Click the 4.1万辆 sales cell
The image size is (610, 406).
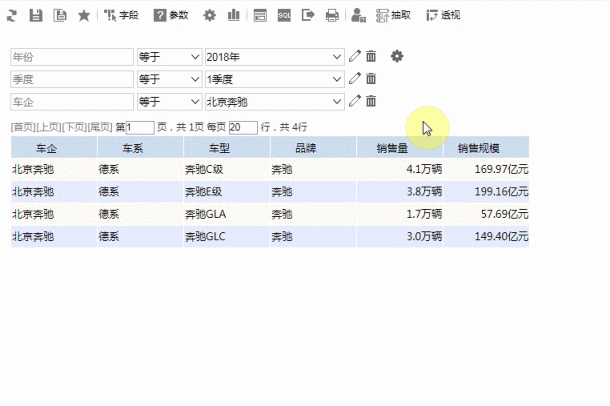tap(400, 169)
